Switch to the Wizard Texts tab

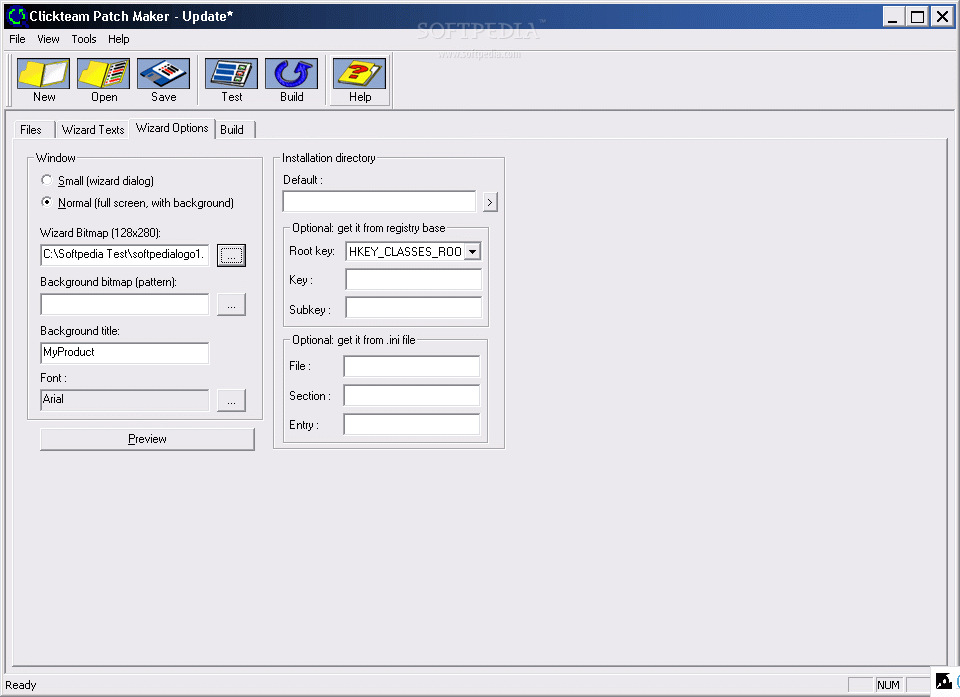click(x=93, y=130)
